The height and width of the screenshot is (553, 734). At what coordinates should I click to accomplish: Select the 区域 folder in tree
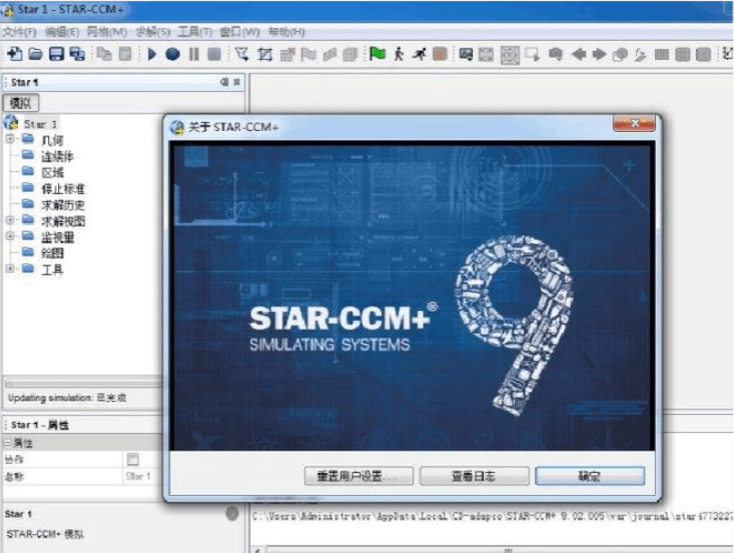coord(52,172)
